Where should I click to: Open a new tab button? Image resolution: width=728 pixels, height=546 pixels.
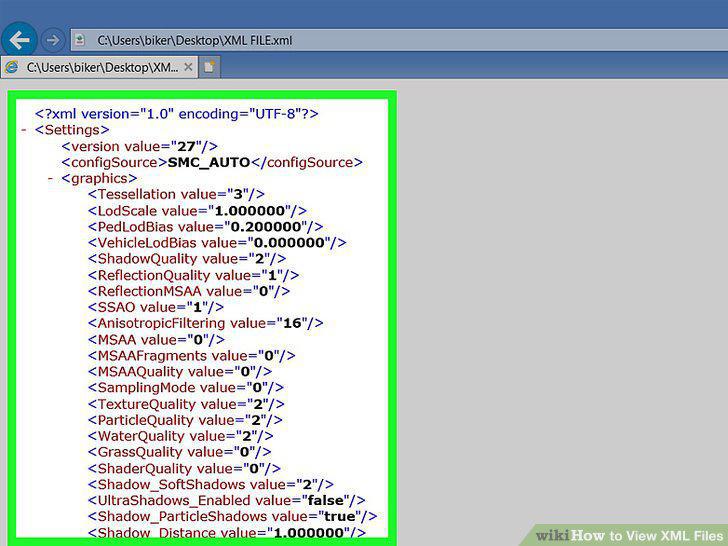coord(209,67)
